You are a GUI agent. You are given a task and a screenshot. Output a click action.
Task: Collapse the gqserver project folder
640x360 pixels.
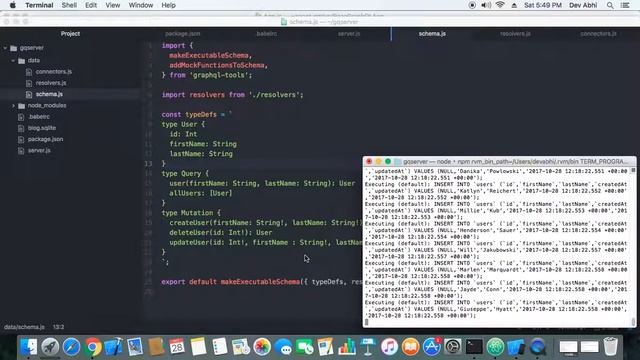5,48
